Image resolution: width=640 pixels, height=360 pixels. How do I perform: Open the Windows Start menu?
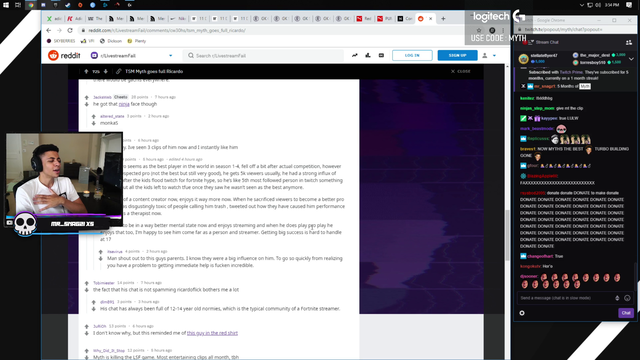pyautogui.click(x=6, y=5)
